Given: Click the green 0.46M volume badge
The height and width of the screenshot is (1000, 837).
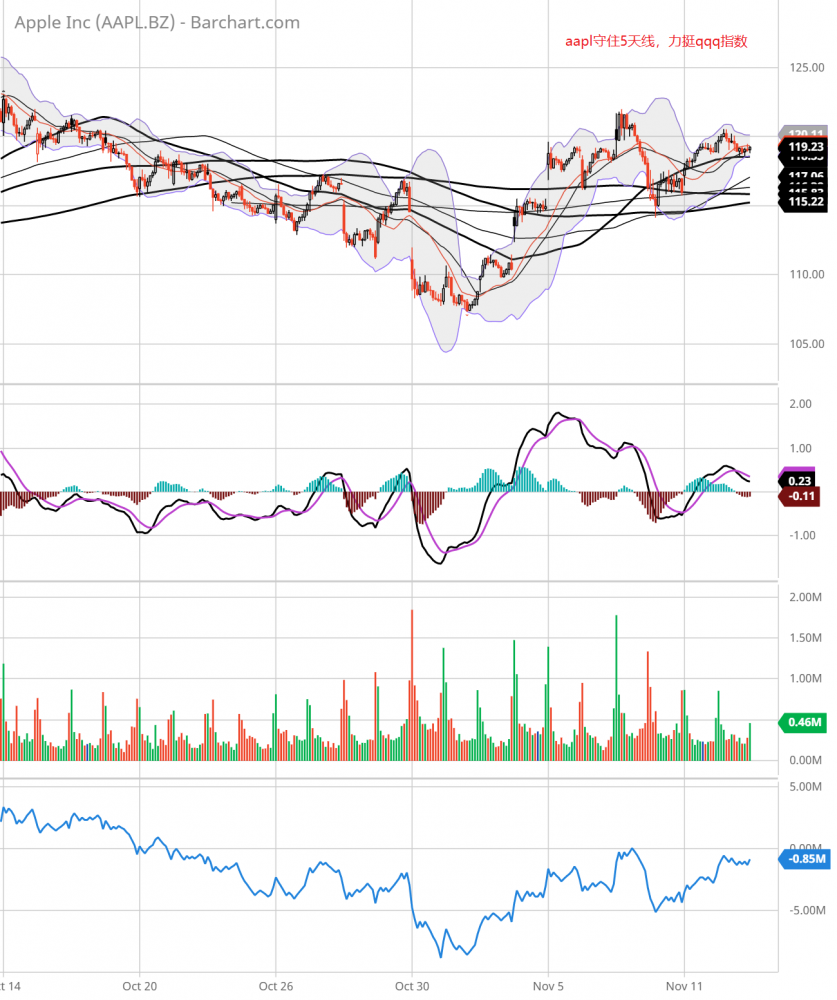Looking at the screenshot, I should (804, 721).
